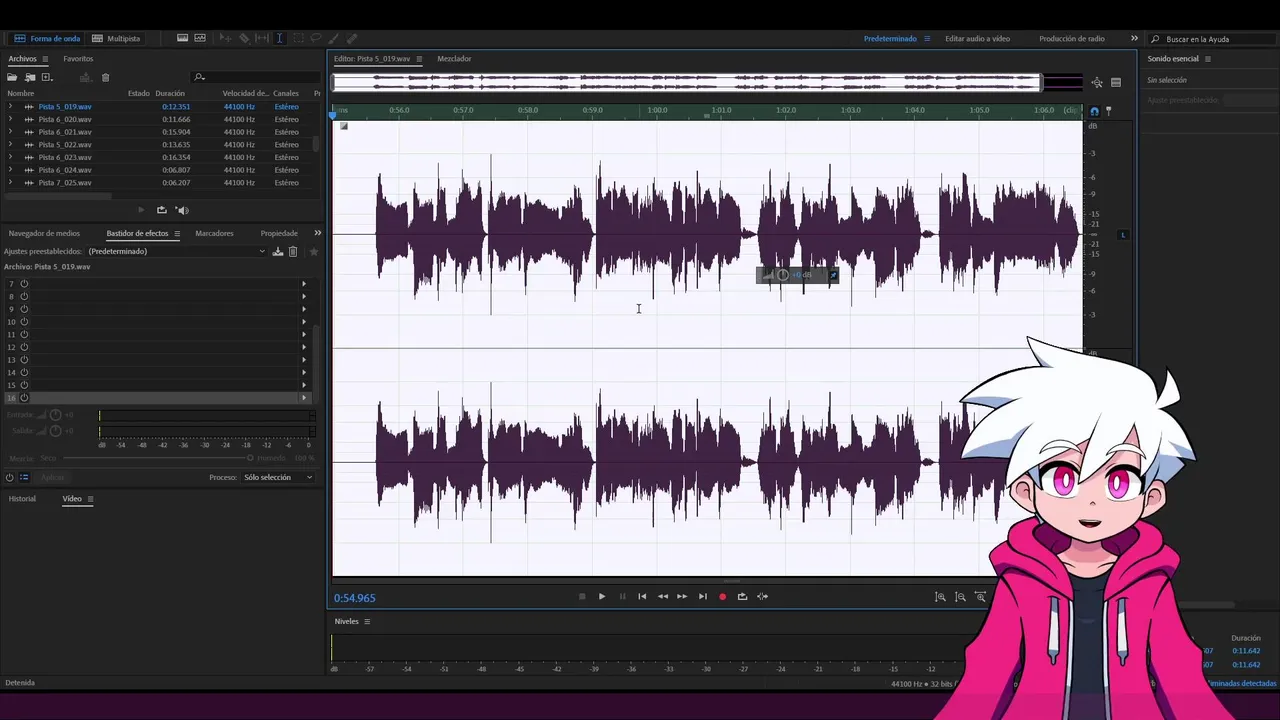Open Predeterminado workspace

point(890,39)
